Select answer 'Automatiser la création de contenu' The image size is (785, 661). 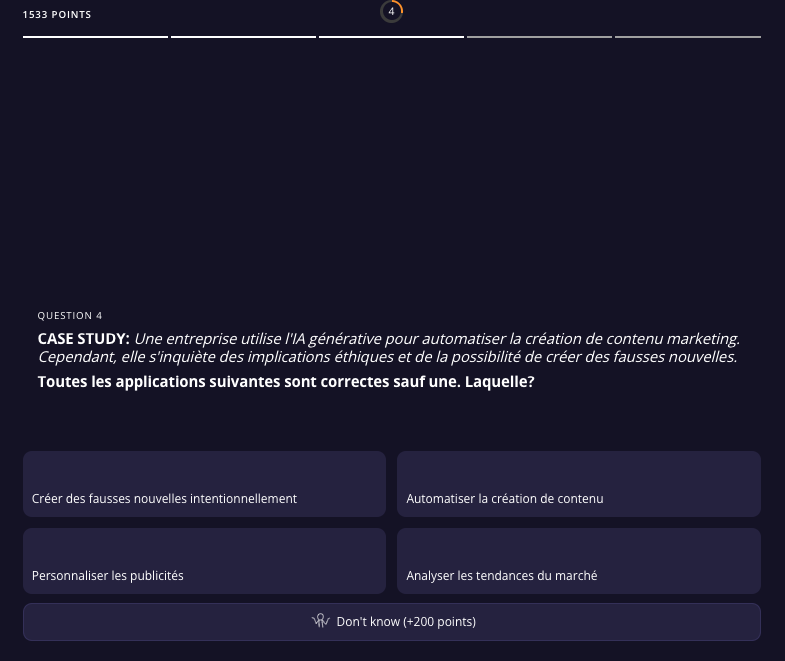tap(578, 484)
